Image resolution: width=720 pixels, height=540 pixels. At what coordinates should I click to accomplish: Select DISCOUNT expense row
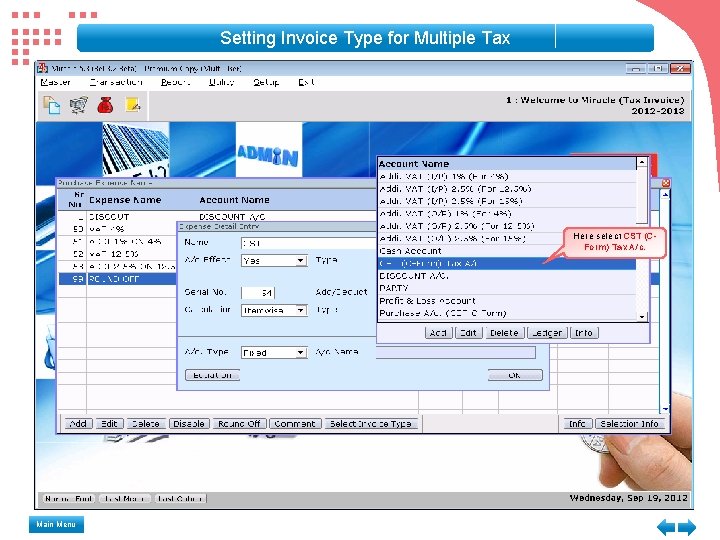(216, 216)
